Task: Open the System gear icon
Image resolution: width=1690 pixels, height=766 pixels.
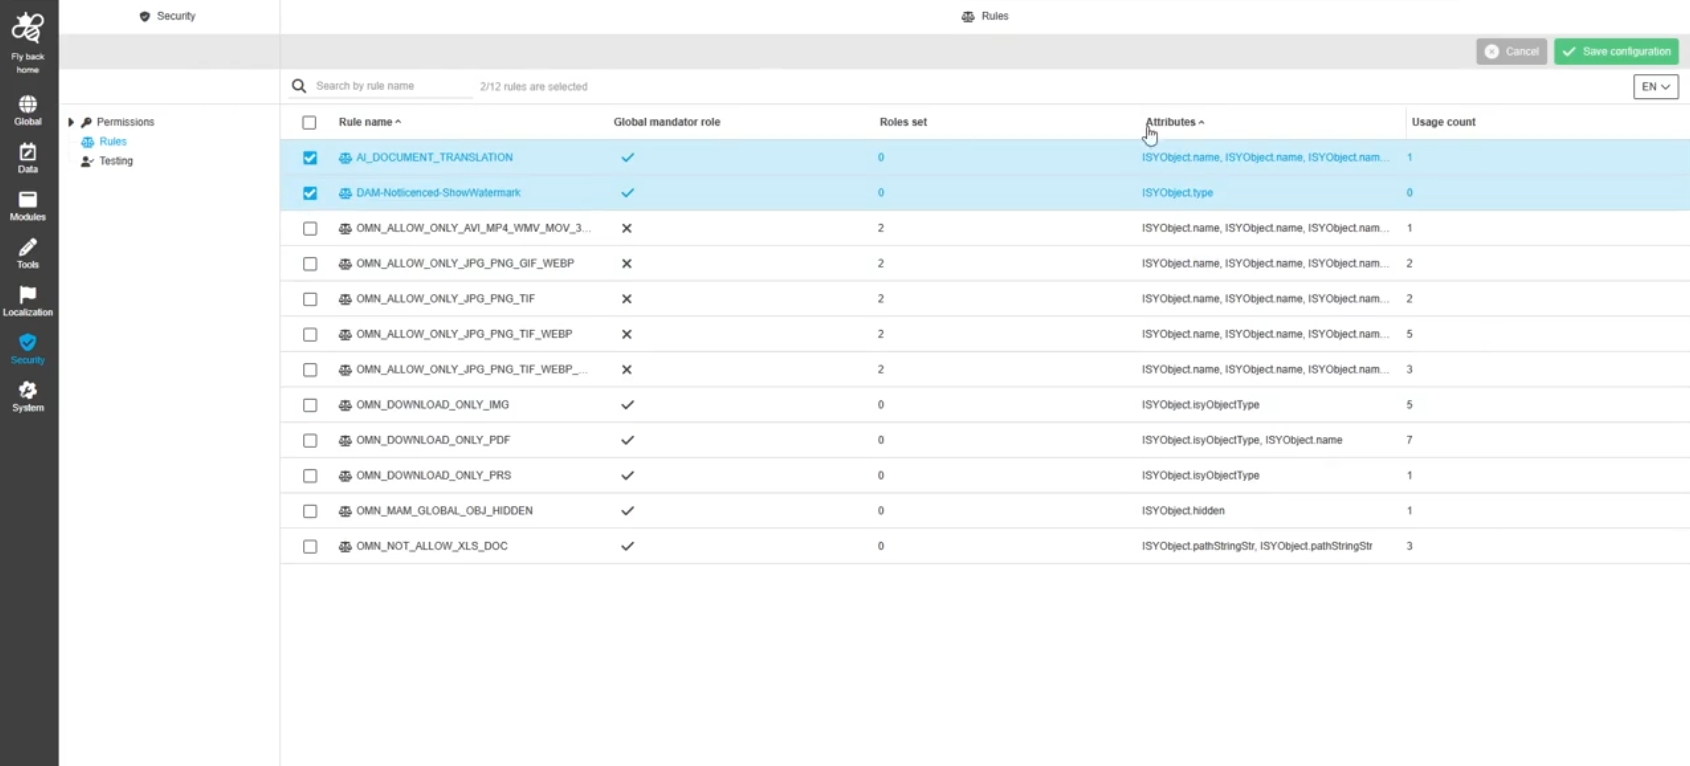Action: point(28,391)
